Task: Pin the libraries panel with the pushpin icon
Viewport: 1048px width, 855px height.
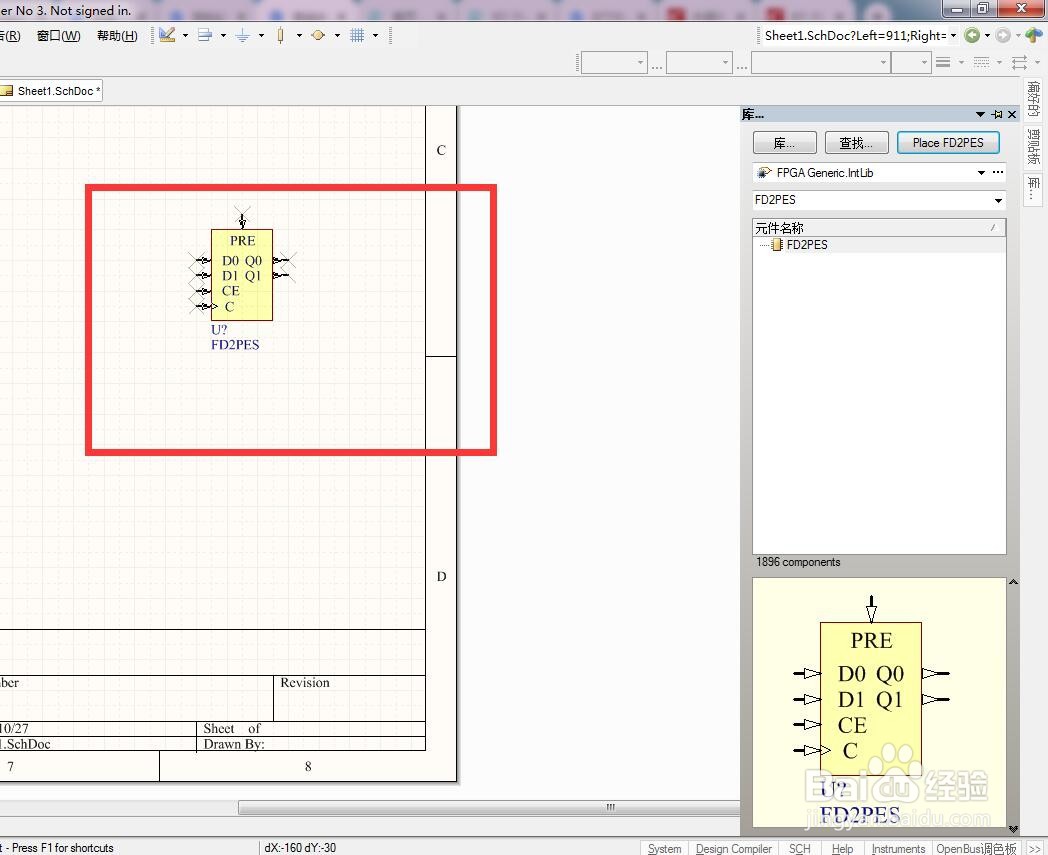Action: pyautogui.click(x=997, y=114)
